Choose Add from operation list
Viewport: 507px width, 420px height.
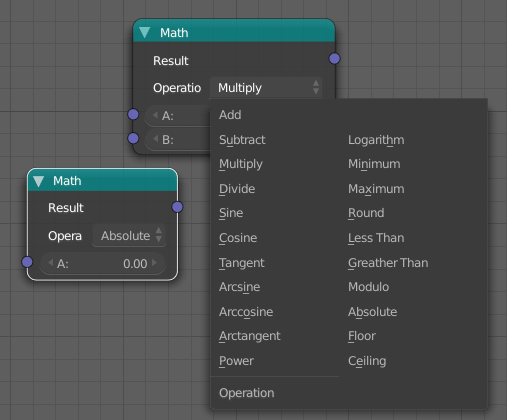pos(230,115)
